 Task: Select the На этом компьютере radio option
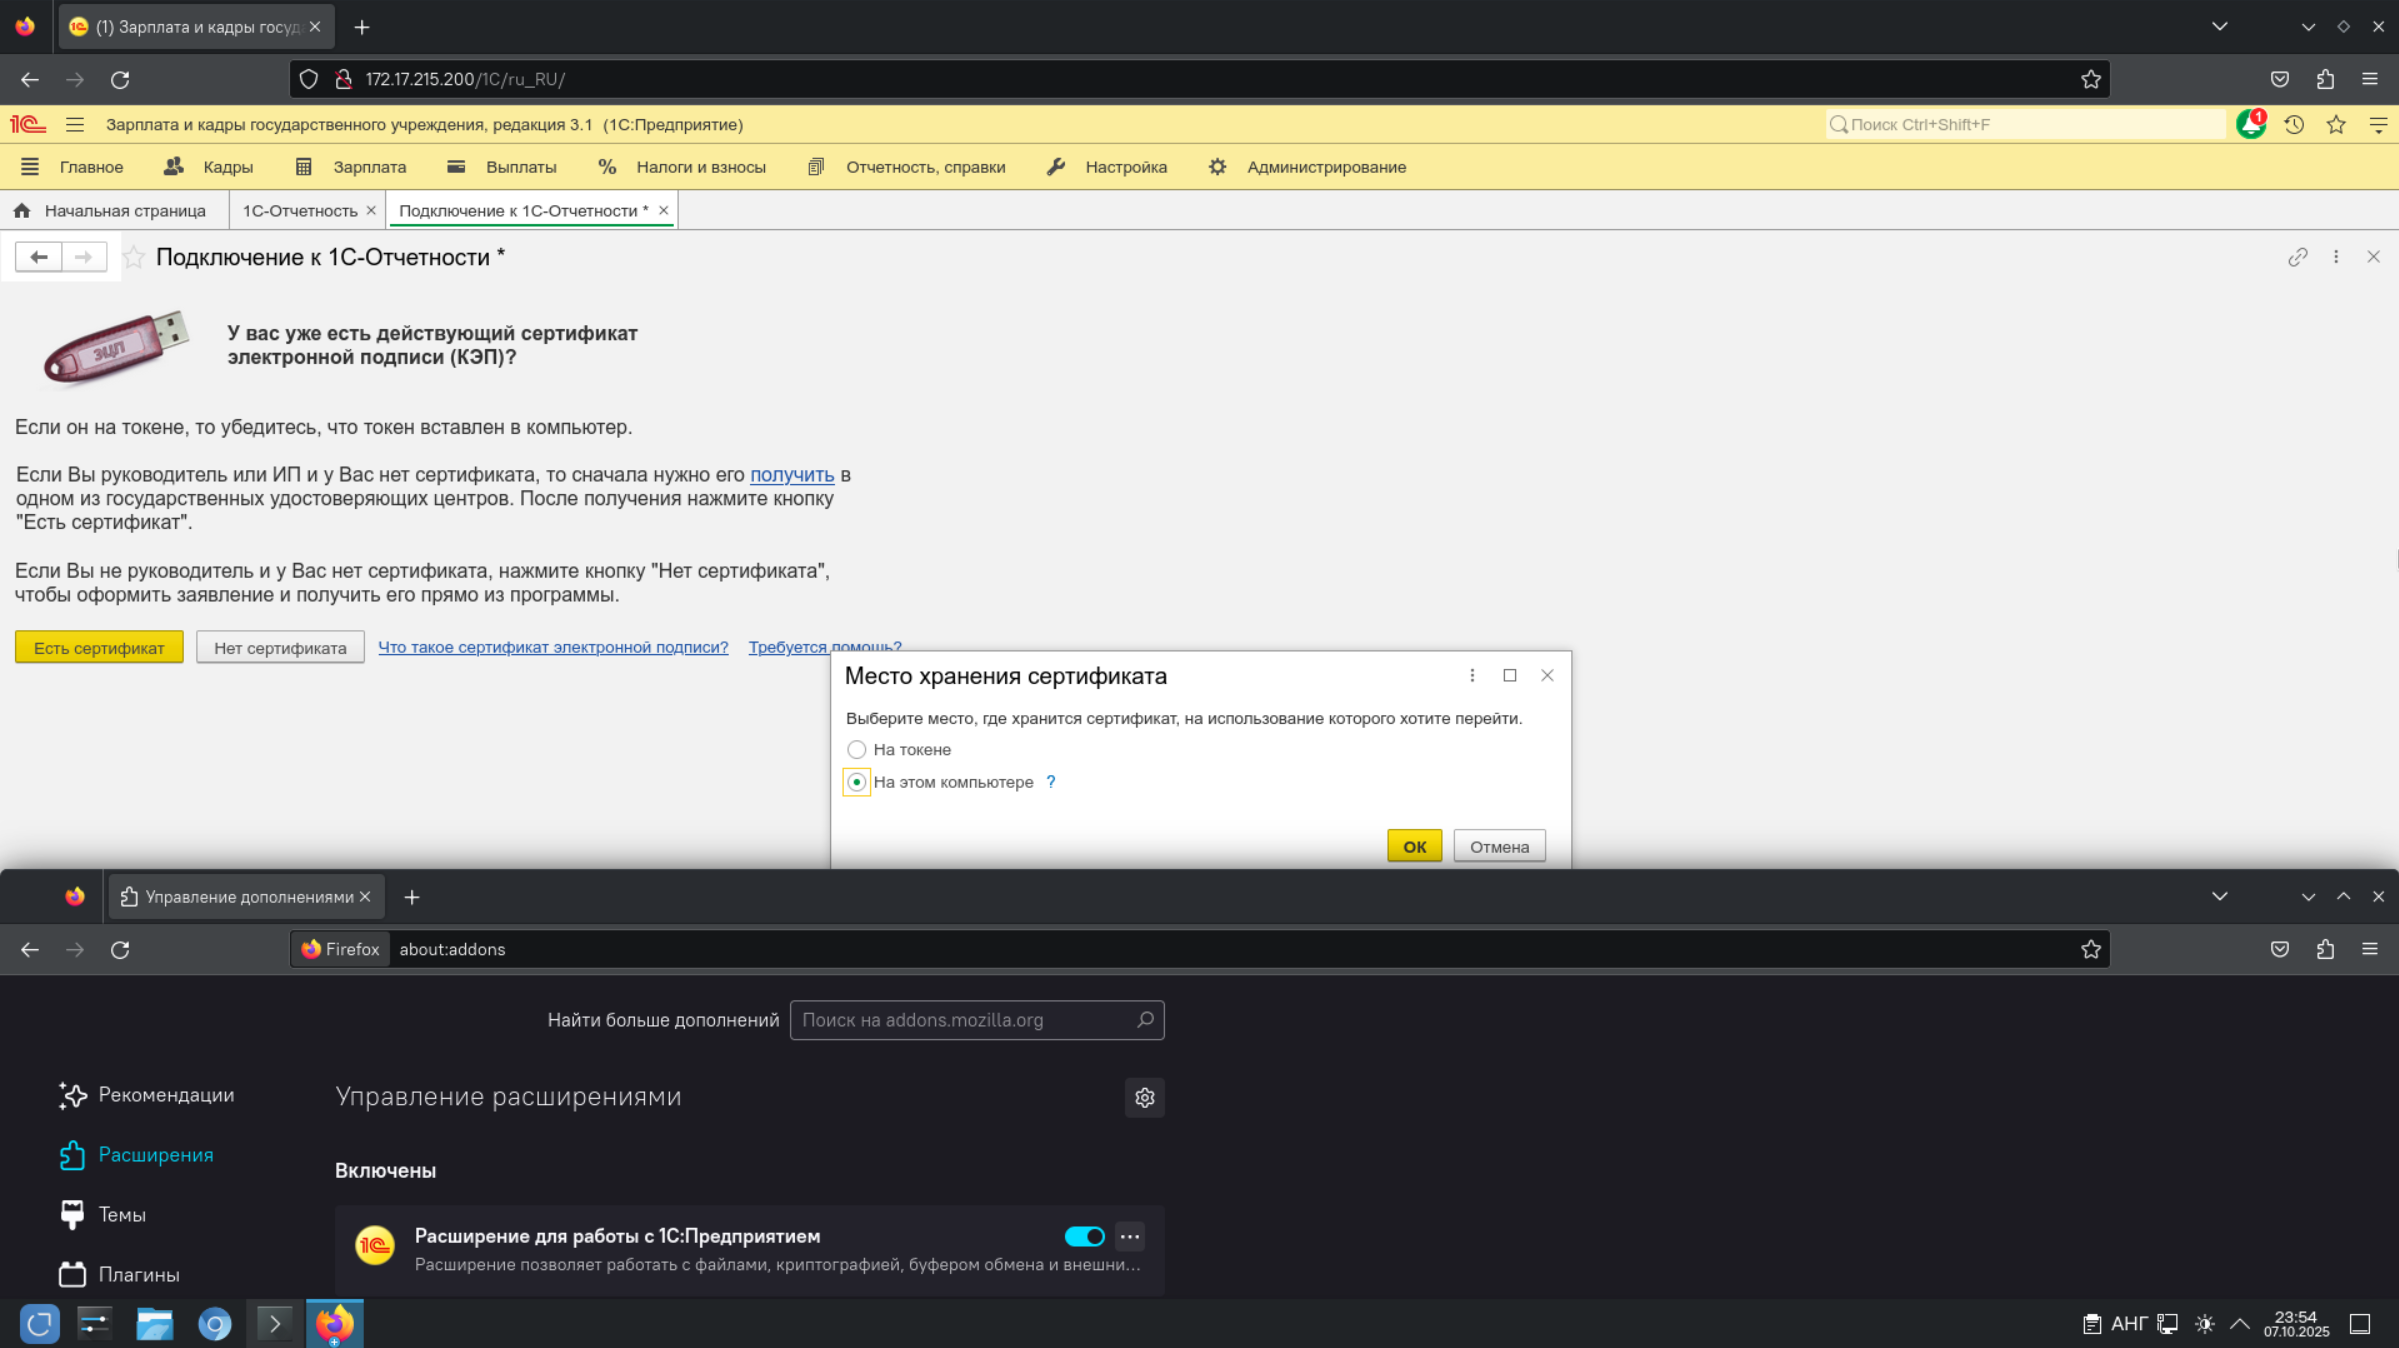pos(857,782)
